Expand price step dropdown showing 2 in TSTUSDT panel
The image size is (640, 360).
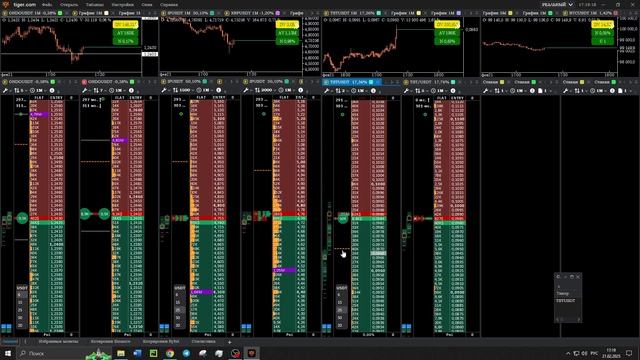(341, 91)
